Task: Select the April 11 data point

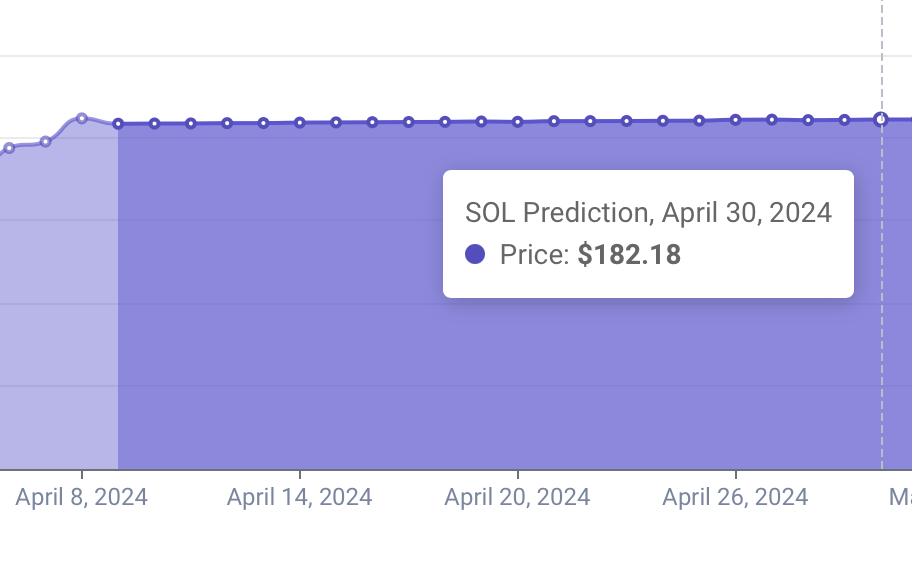Action: [191, 123]
